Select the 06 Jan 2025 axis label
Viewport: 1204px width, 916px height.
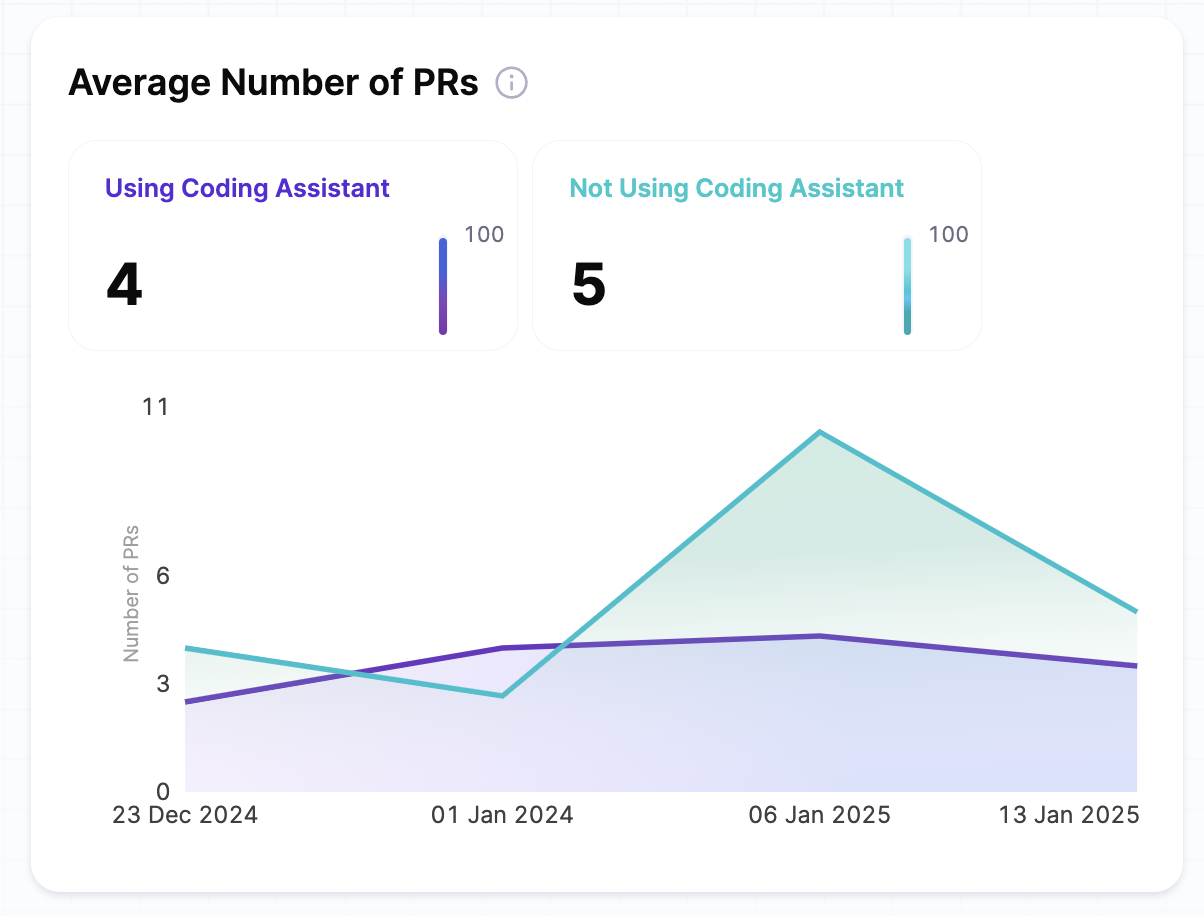[x=819, y=815]
